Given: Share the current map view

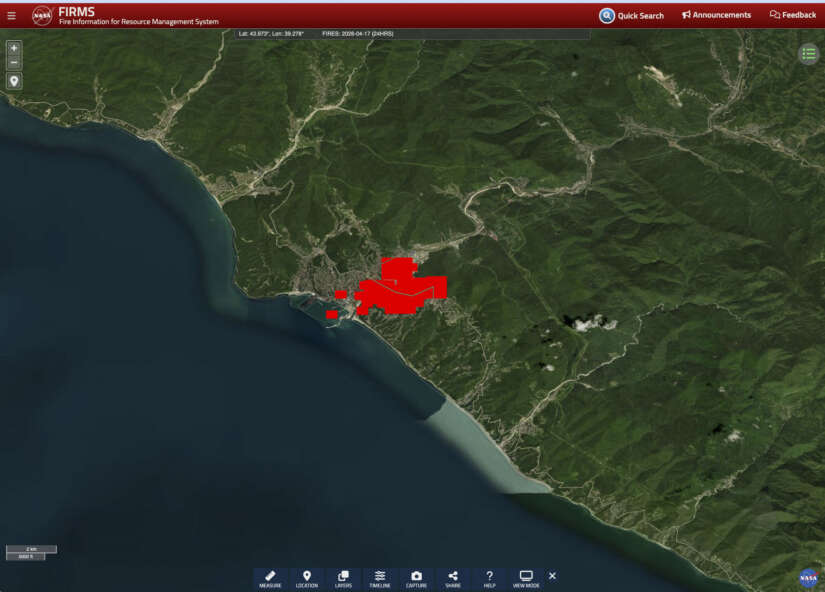Looking at the screenshot, I should [x=453, y=579].
